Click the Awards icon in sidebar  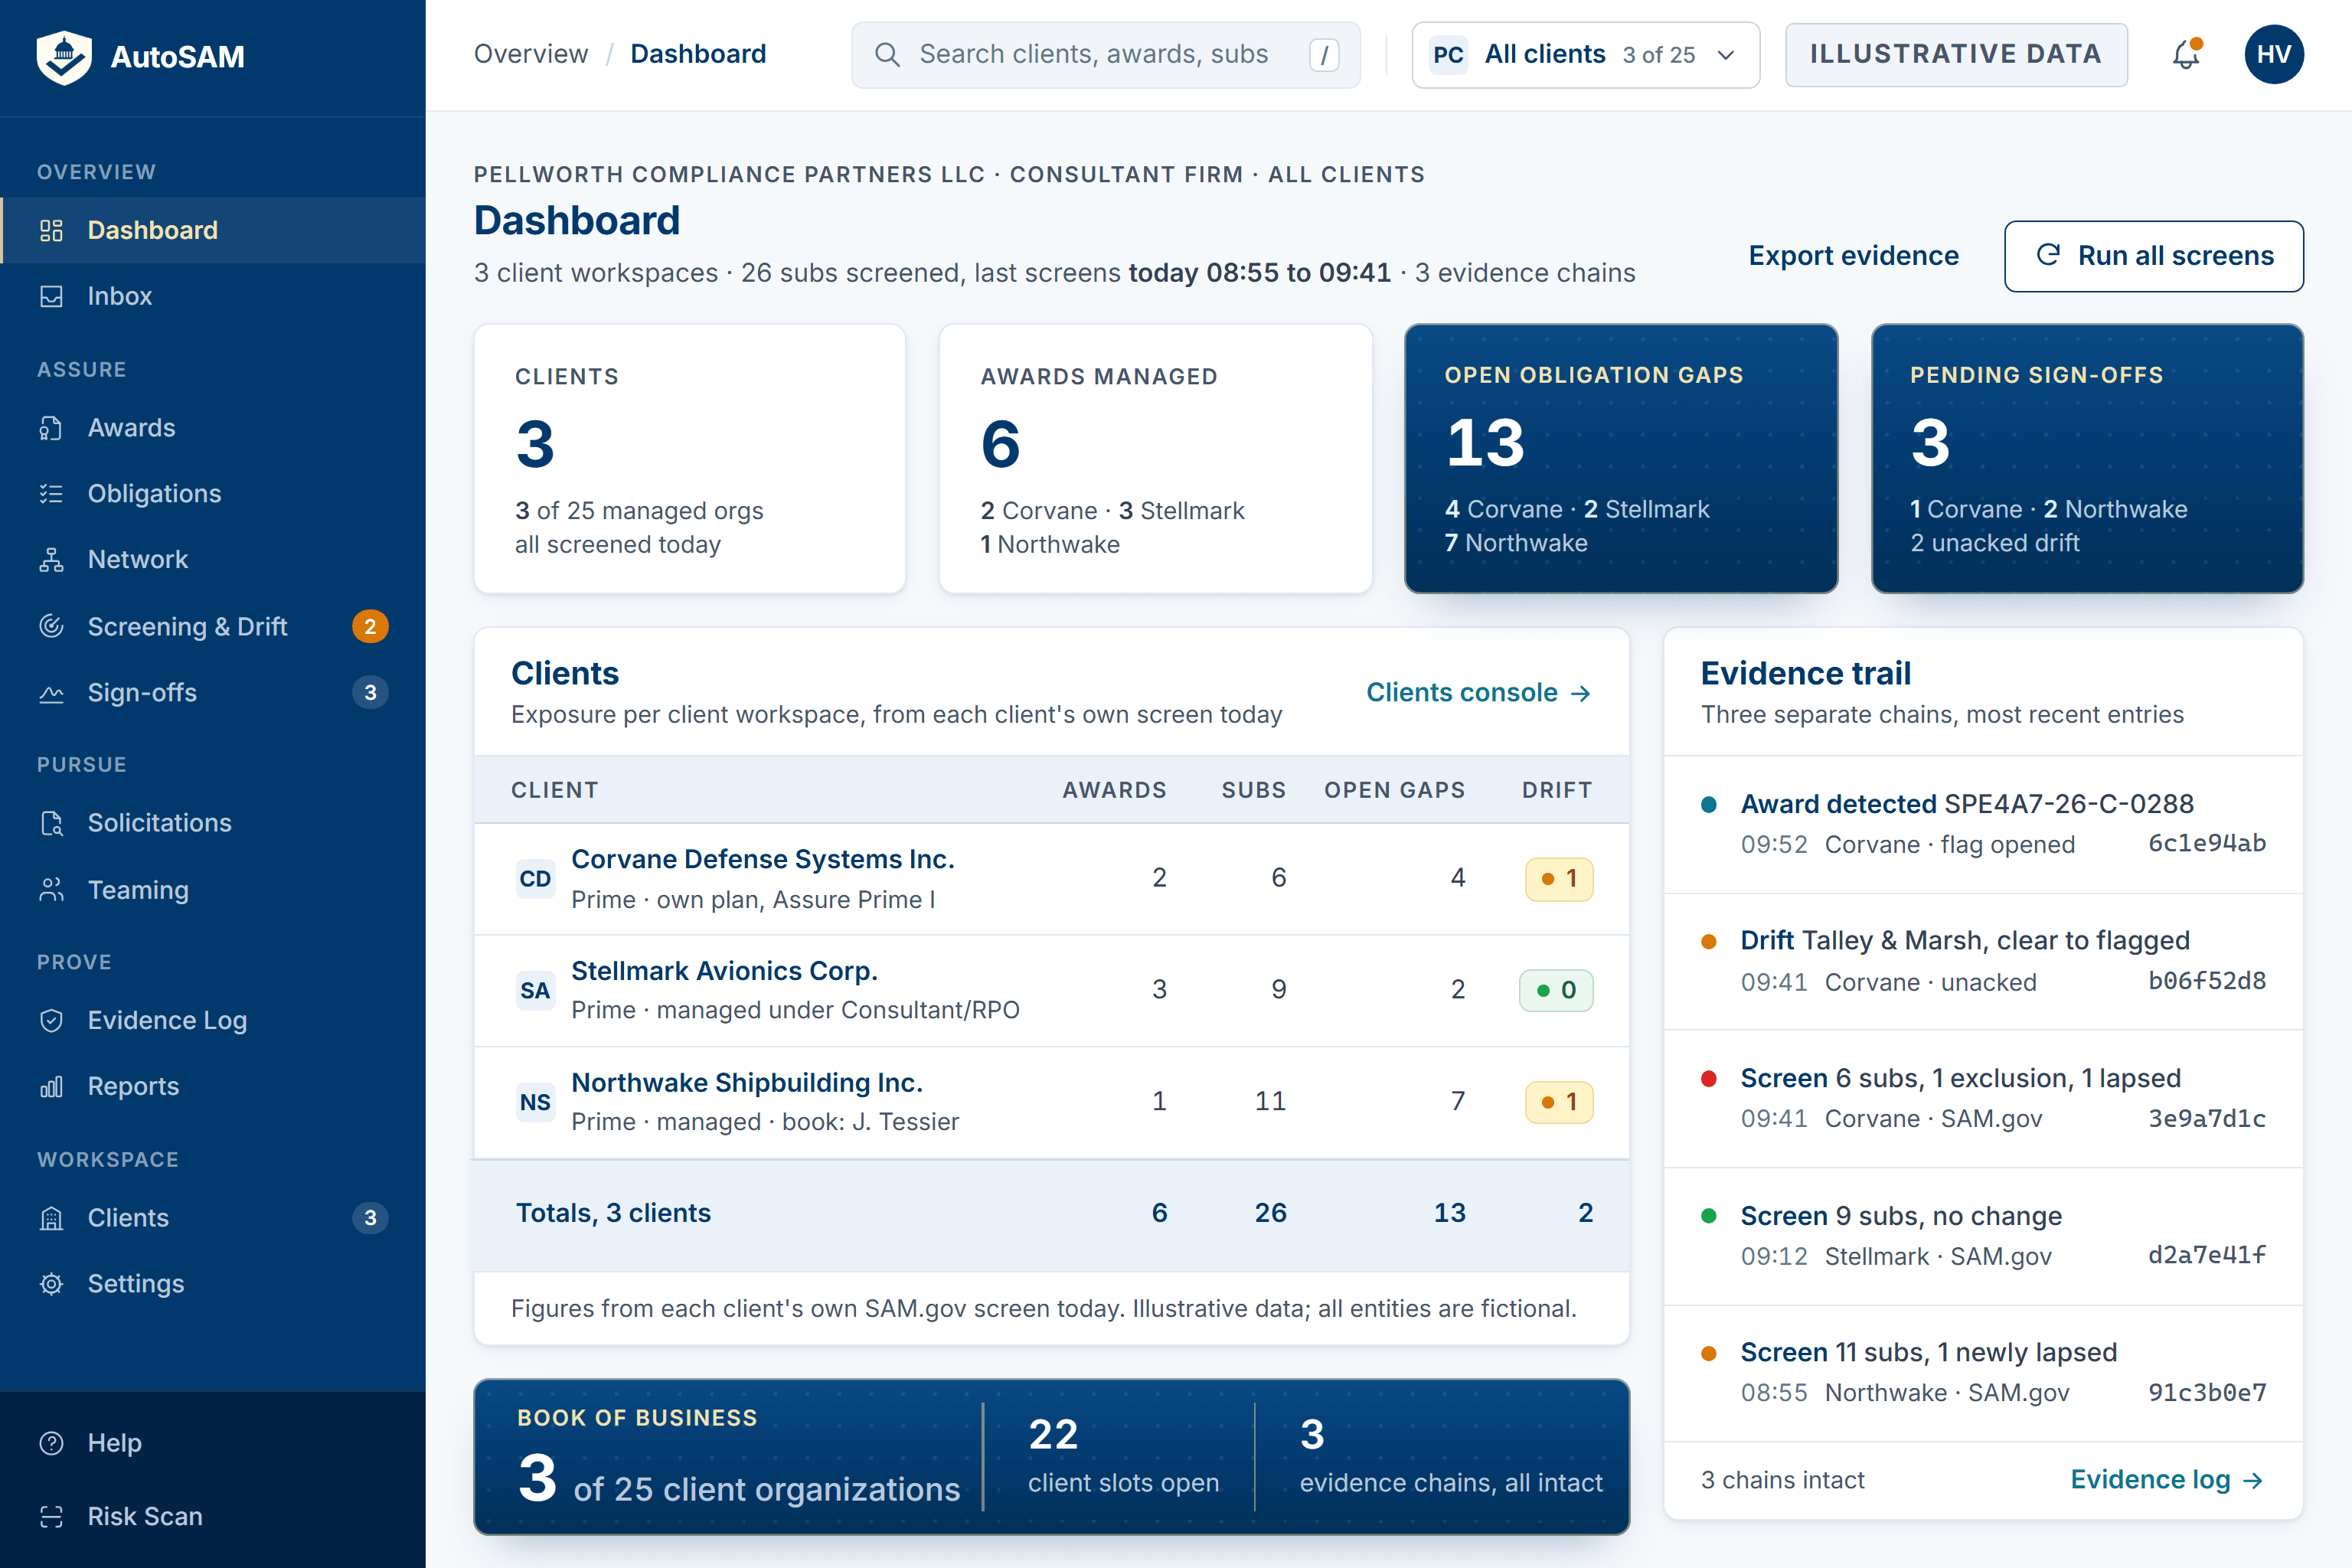(x=51, y=428)
